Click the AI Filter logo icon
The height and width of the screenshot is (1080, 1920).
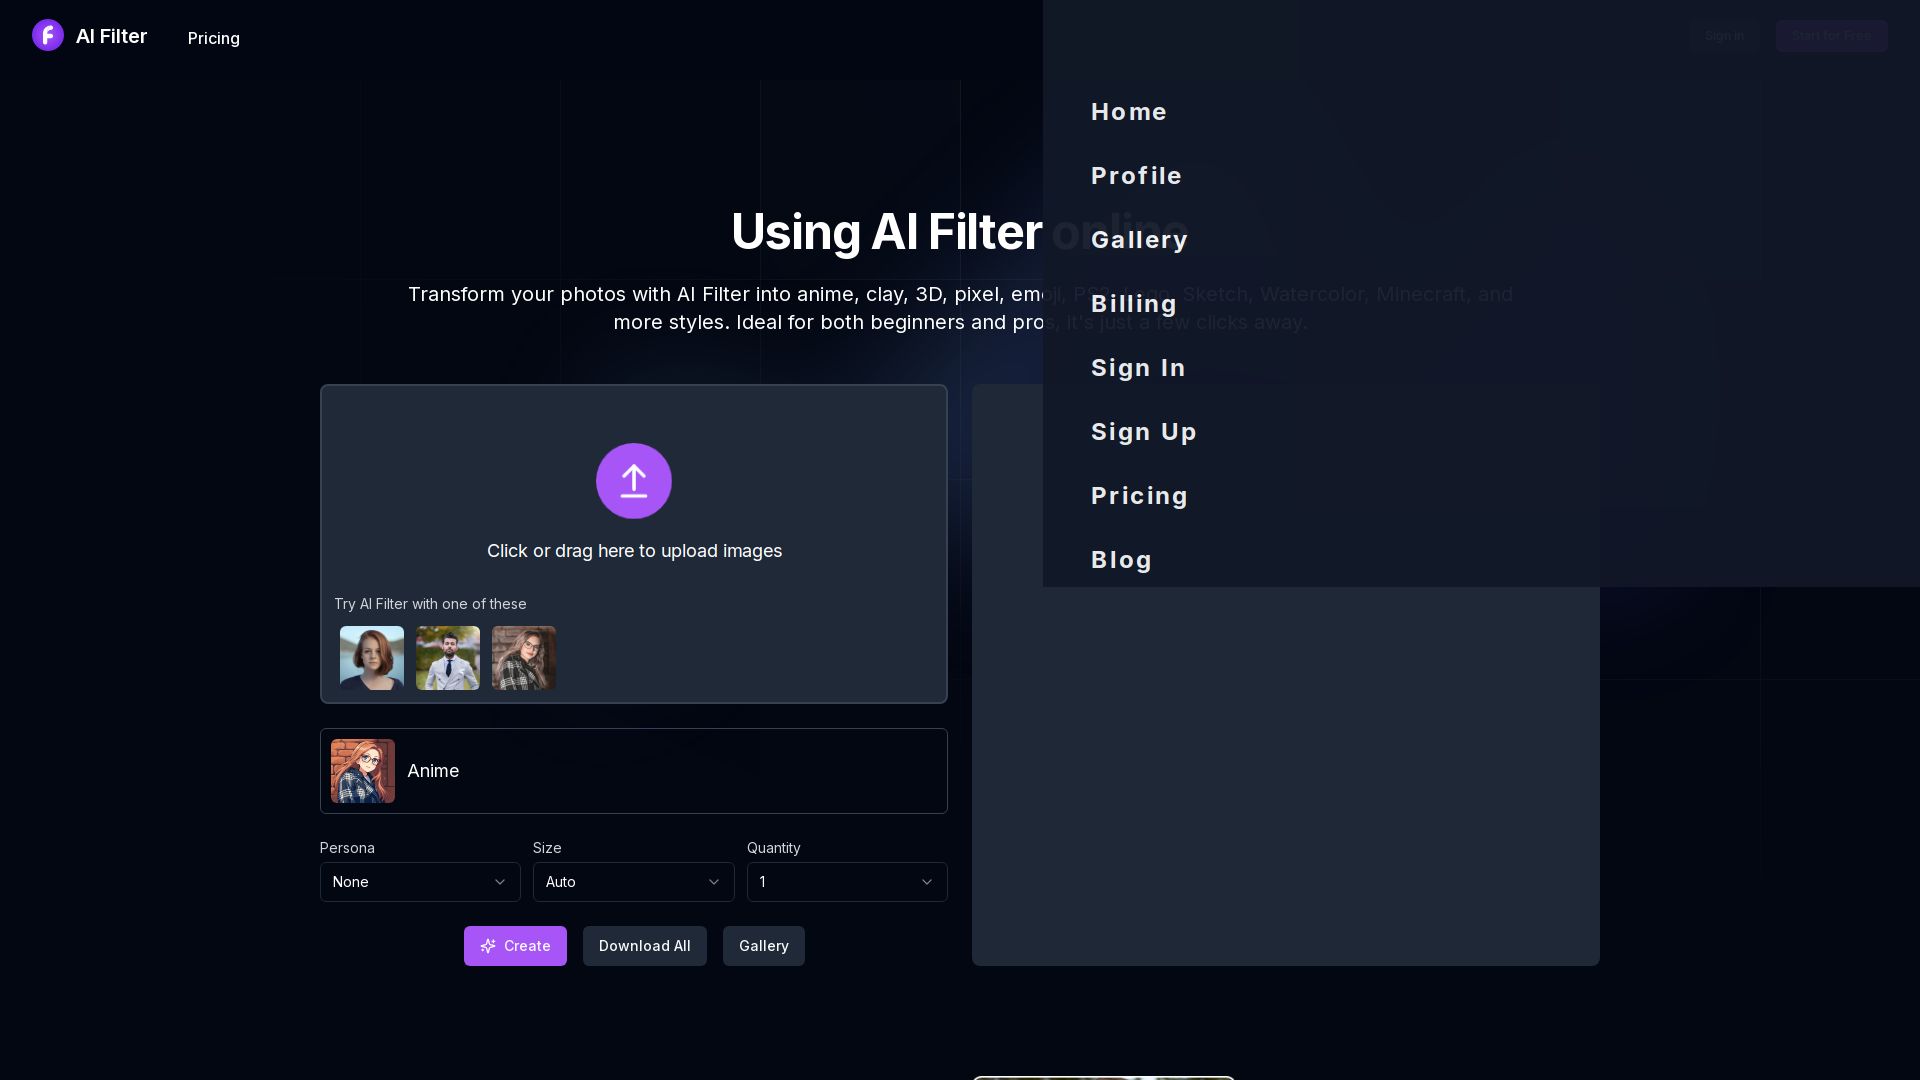[x=48, y=35]
